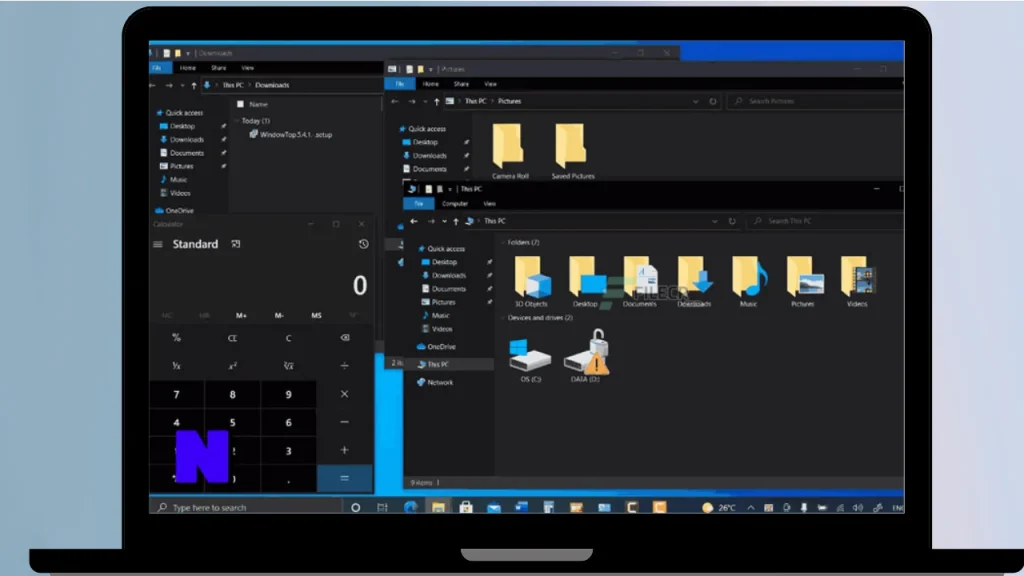
Task: Click the calculator percent key
Action: (x=176, y=338)
